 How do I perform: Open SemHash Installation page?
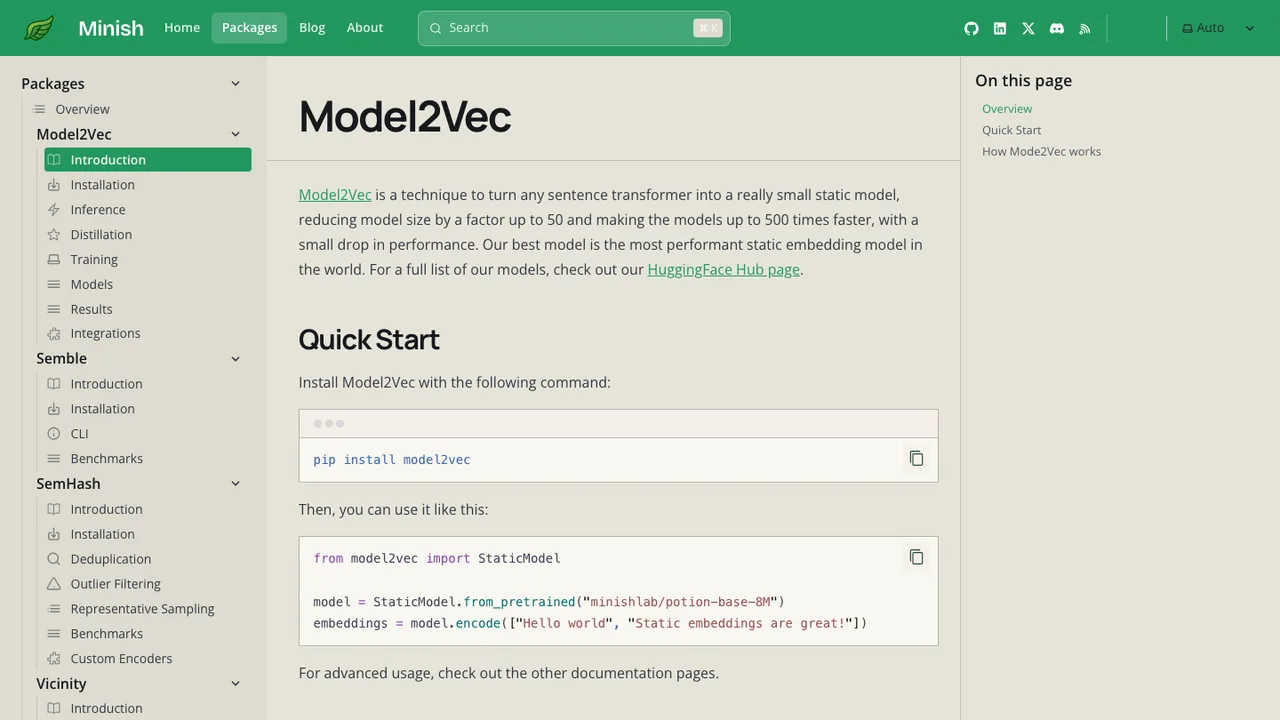click(x=102, y=534)
